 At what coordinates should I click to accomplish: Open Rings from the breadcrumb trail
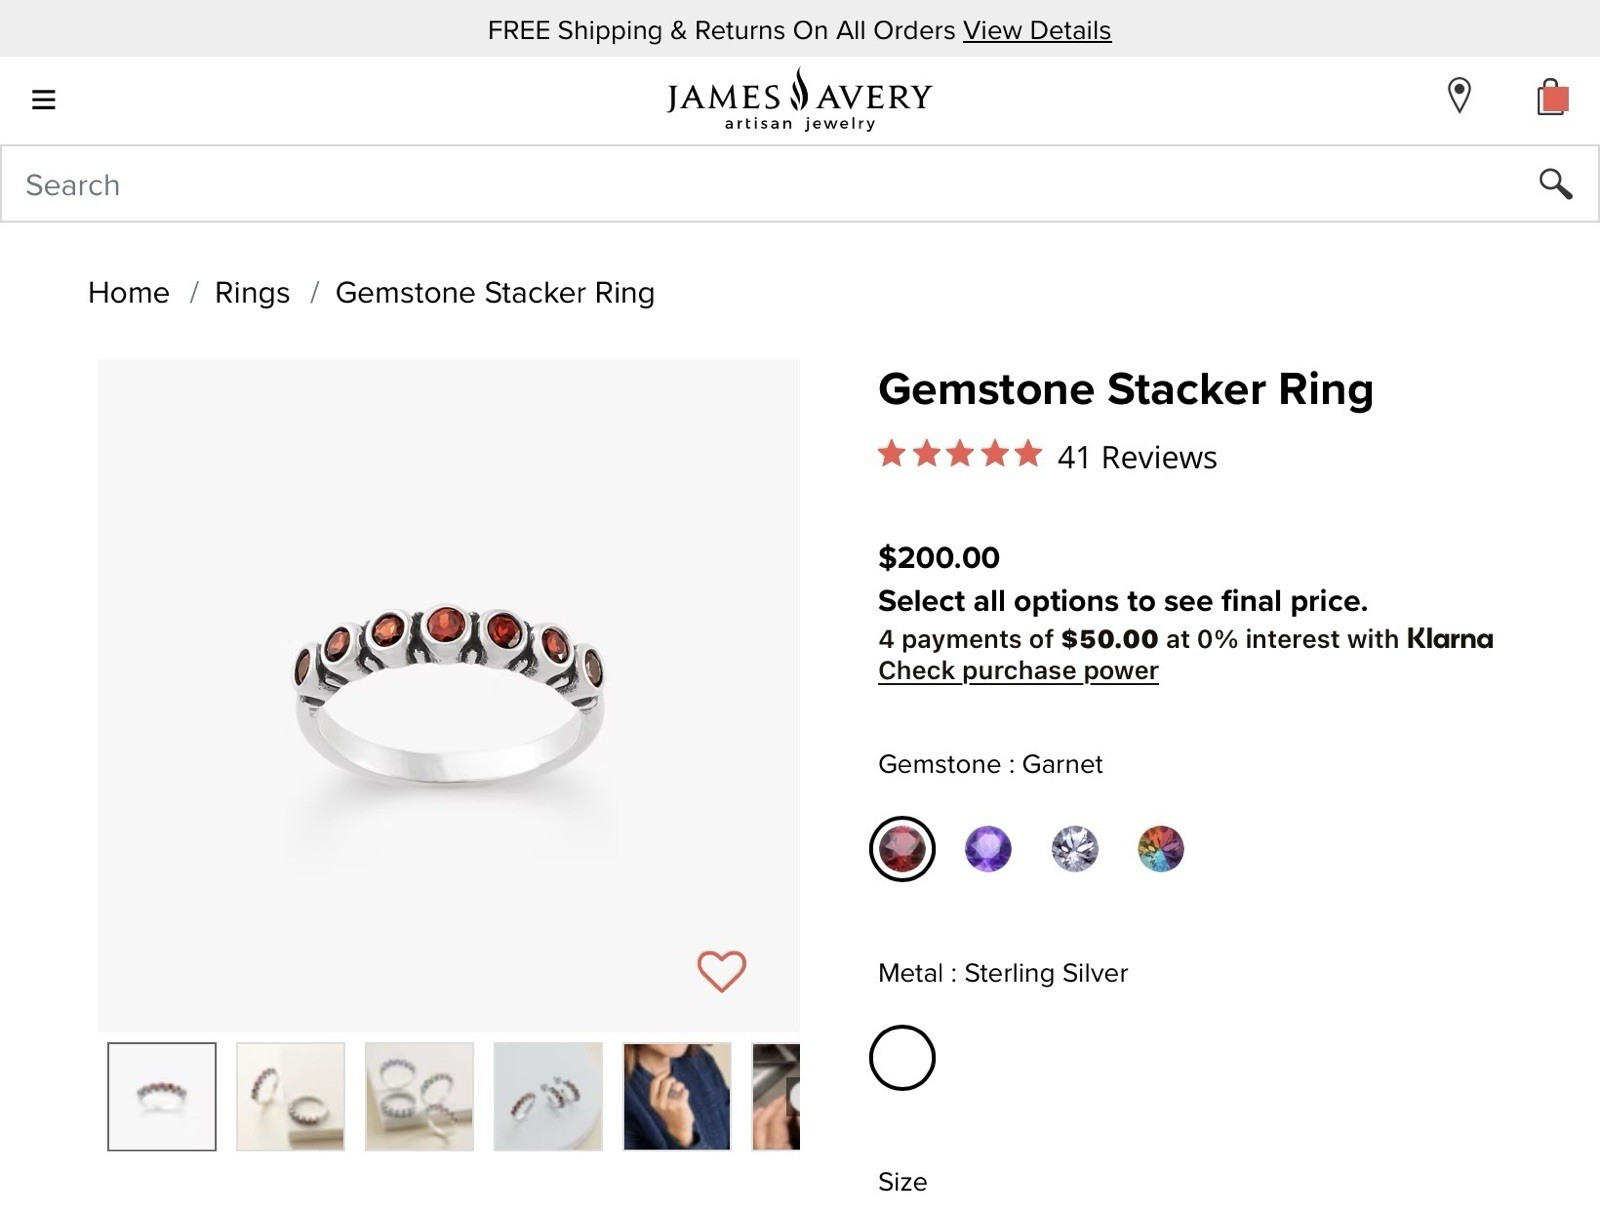(252, 292)
